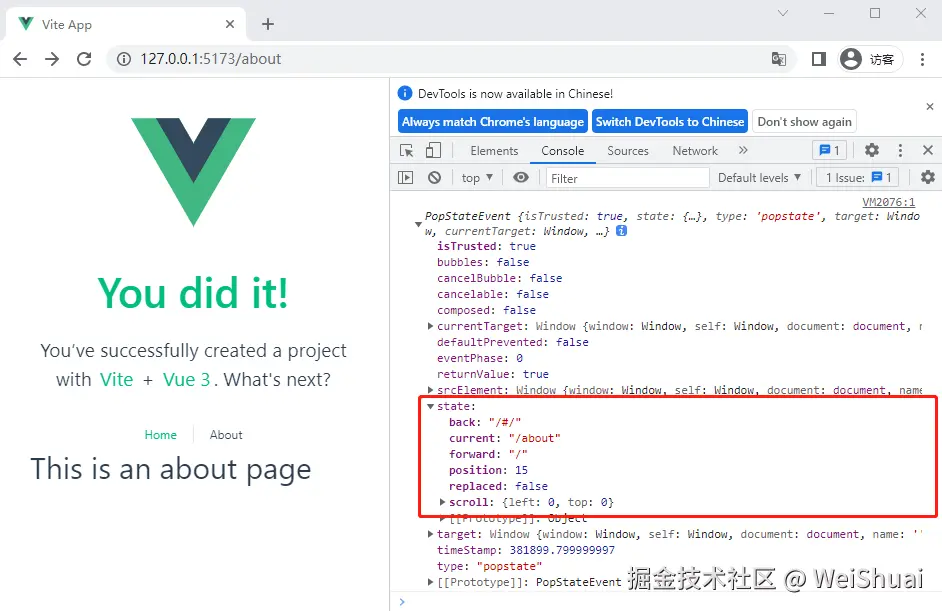The width and height of the screenshot is (942, 611).
Task: Open the Console tab
Action: click(562, 151)
